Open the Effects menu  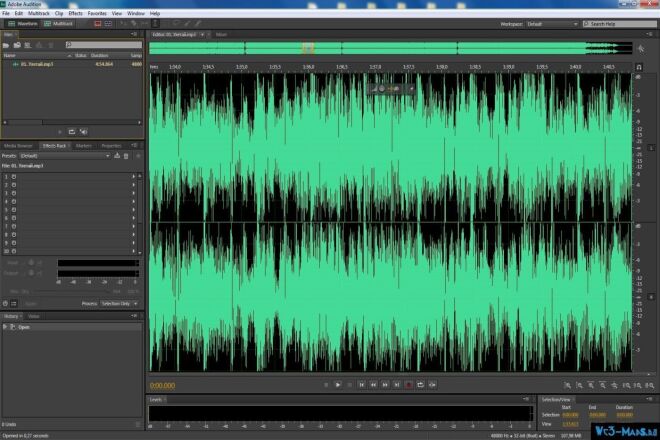pos(75,13)
